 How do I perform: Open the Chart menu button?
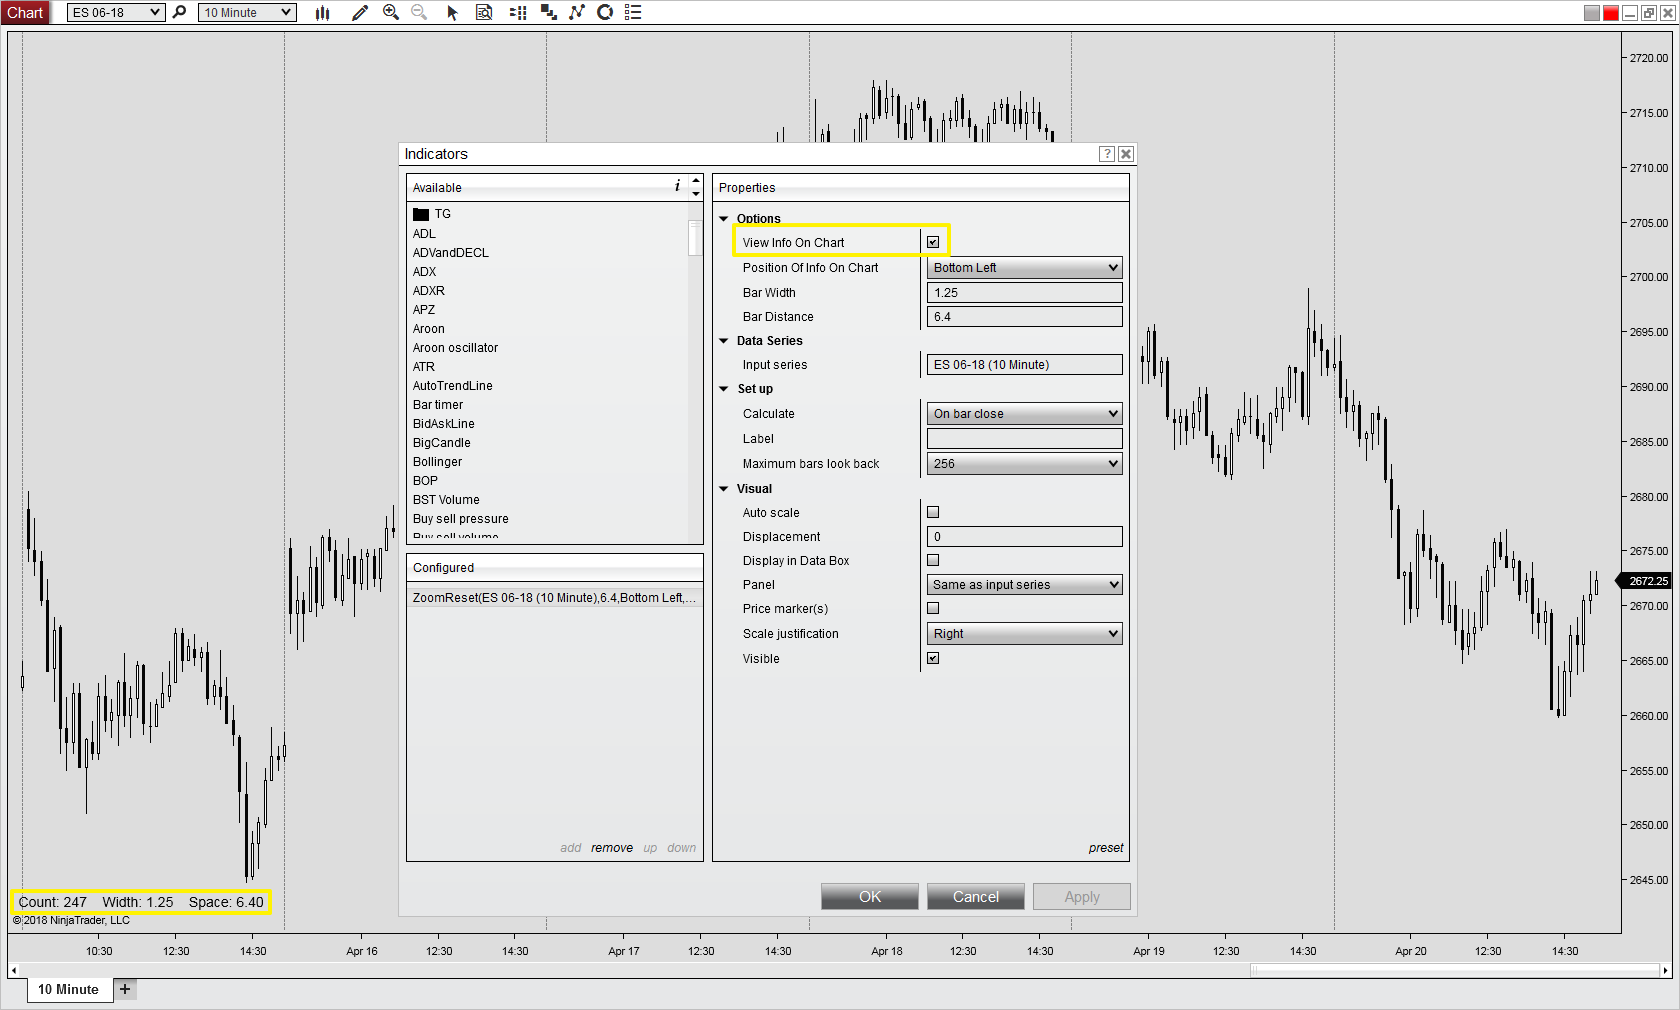[26, 13]
